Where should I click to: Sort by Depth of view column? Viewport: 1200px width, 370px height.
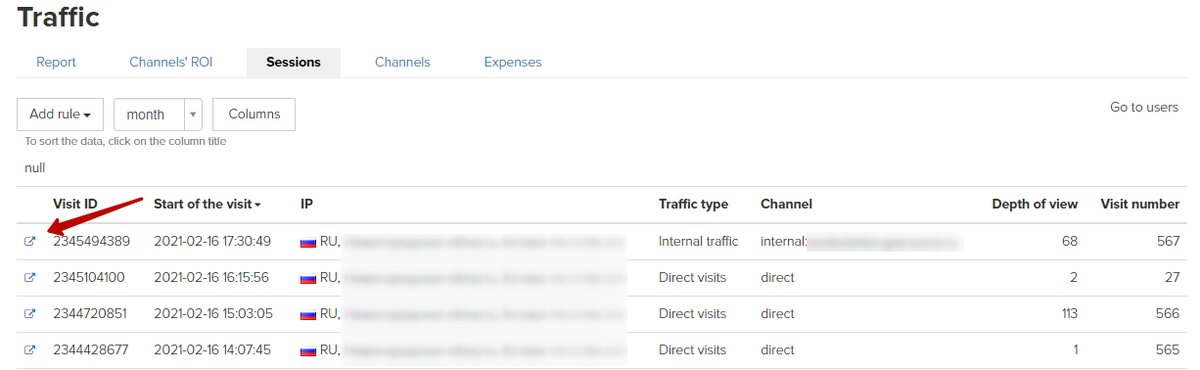(1035, 204)
